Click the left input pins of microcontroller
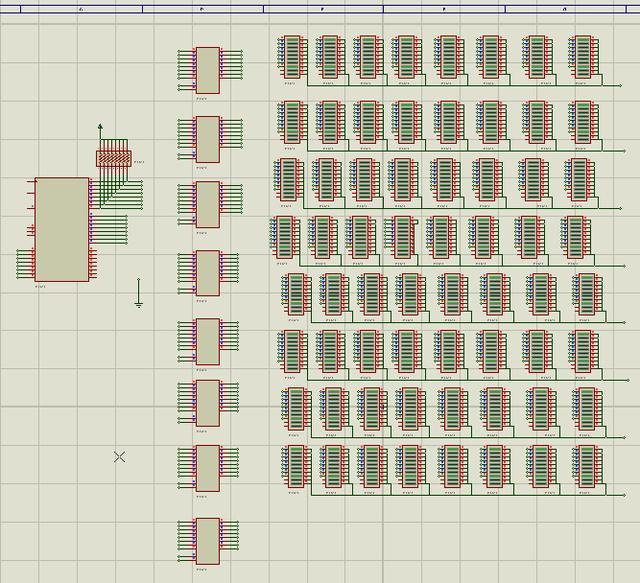 pos(25,264)
